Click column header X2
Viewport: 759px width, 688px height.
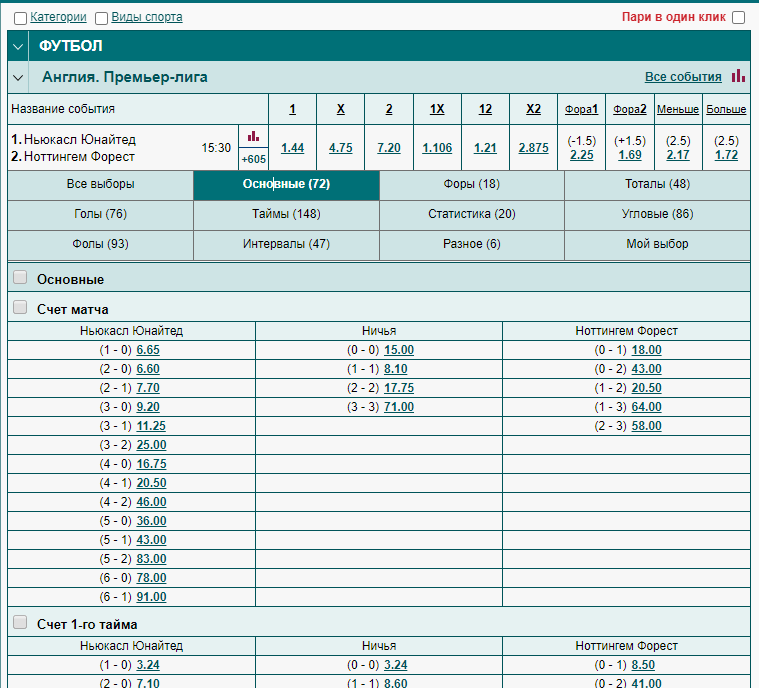coord(533,109)
